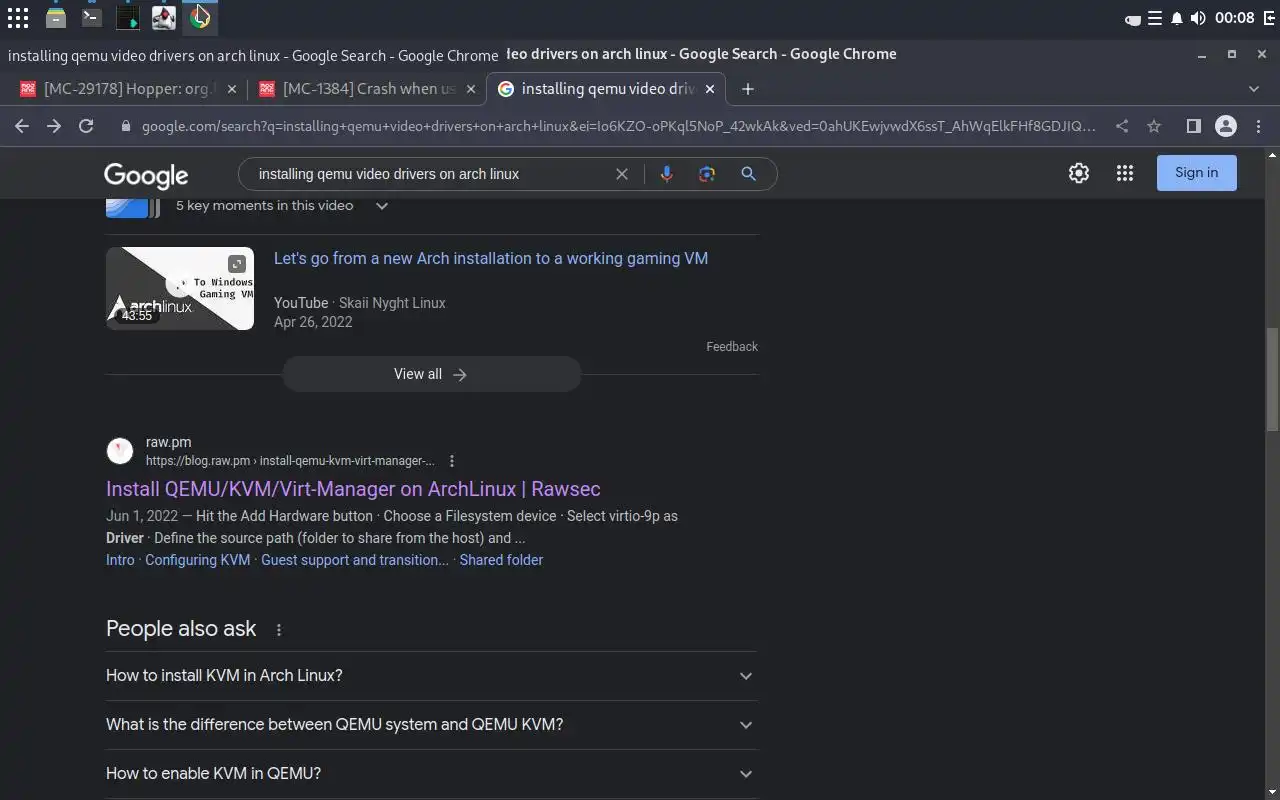Click the lock icon to view site information
This screenshot has width=1280, height=800.
(x=125, y=126)
